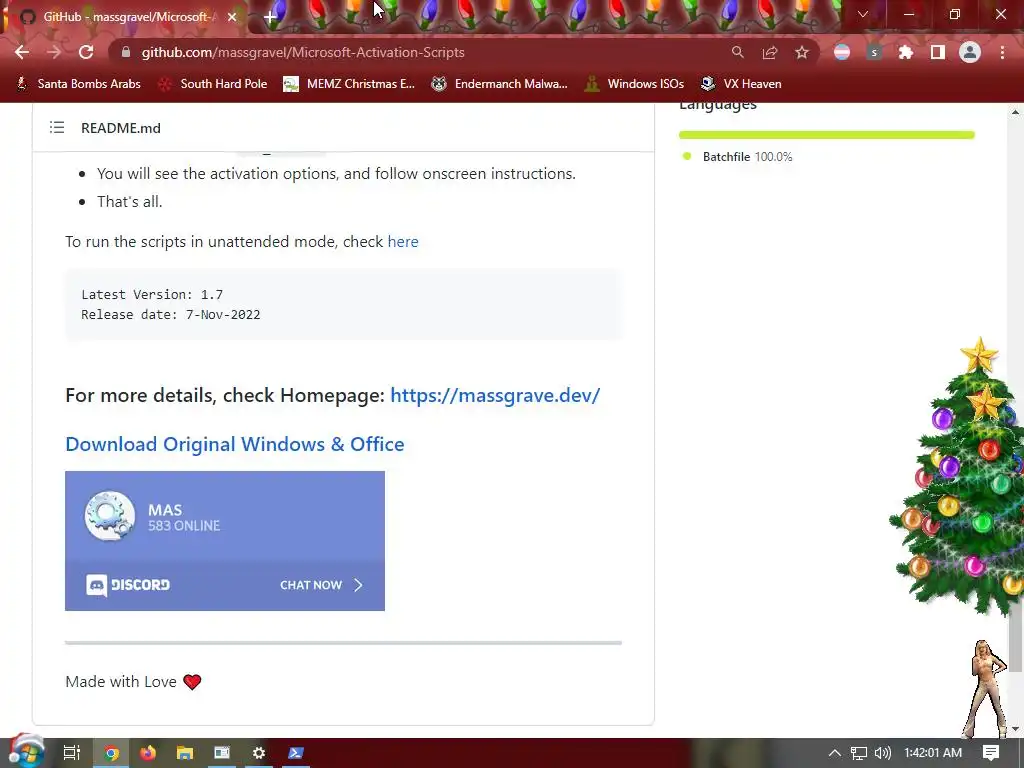Click the striped flag extension icon

842,52
